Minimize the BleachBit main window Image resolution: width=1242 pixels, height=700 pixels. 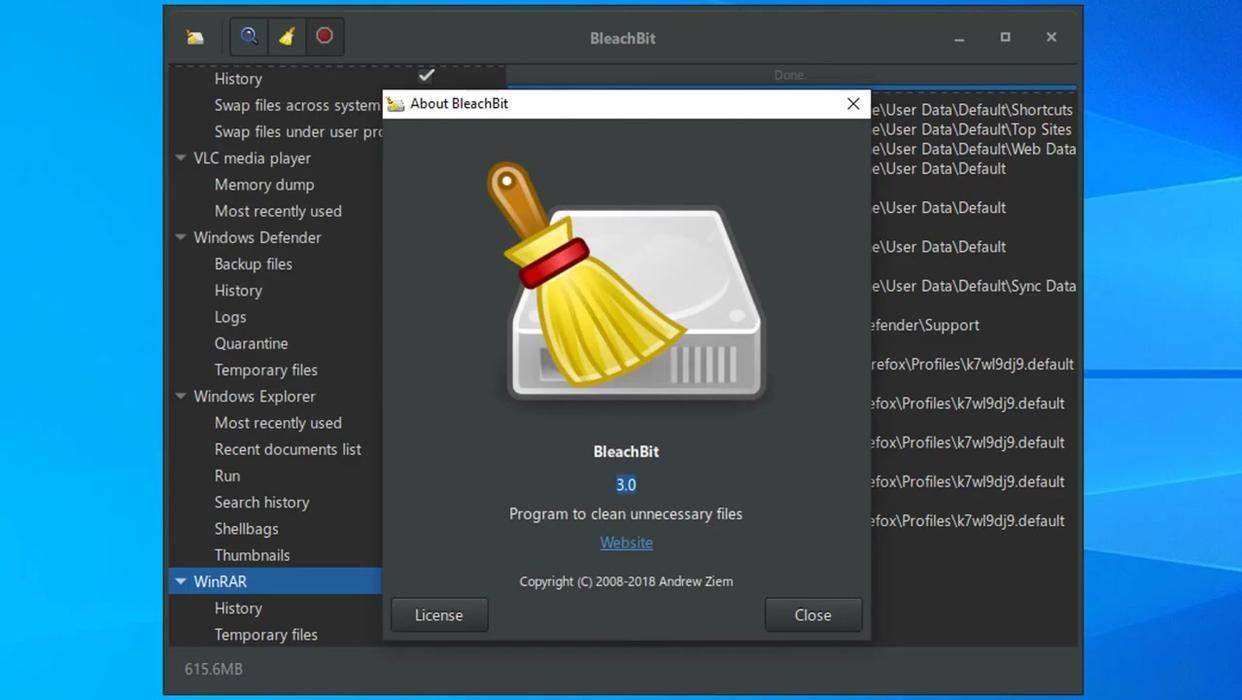click(959, 37)
